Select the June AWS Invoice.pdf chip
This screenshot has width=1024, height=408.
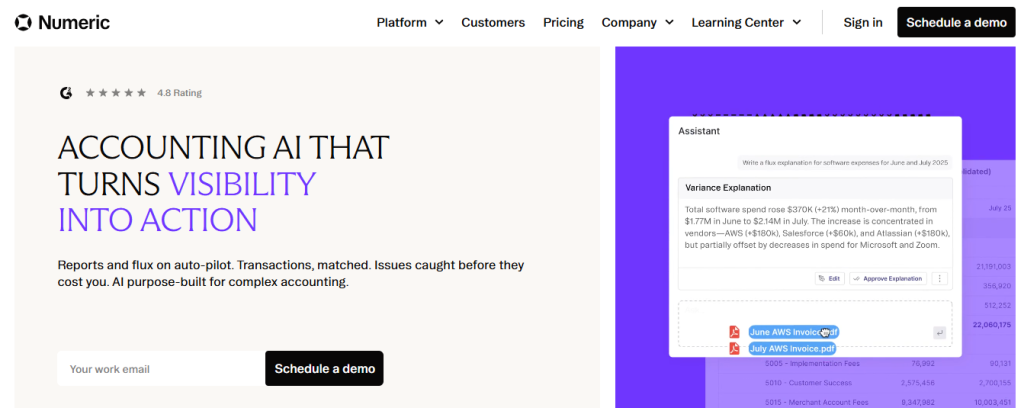click(793, 332)
